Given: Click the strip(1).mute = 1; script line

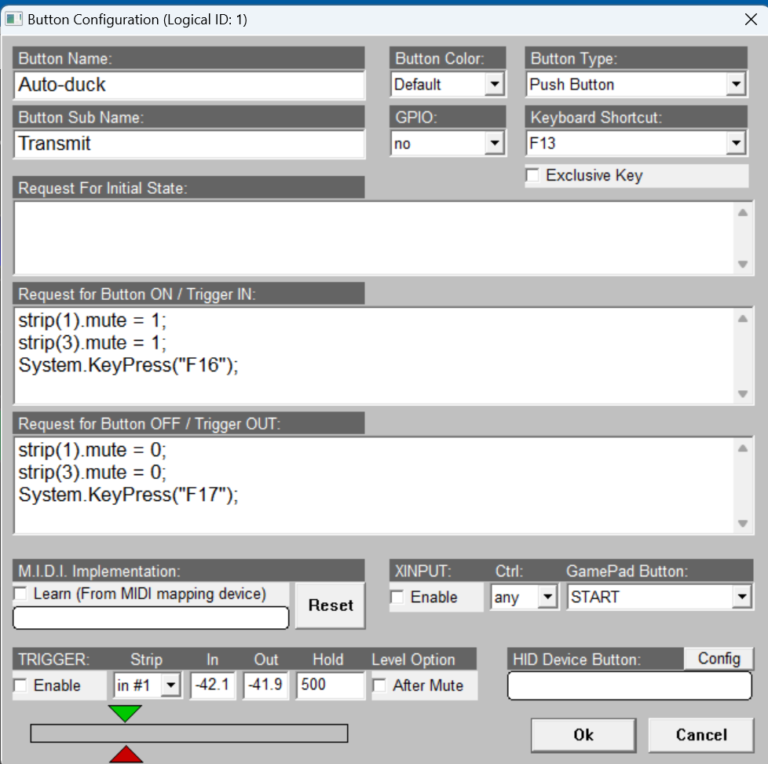Looking at the screenshot, I should pyautogui.click(x=92, y=321).
